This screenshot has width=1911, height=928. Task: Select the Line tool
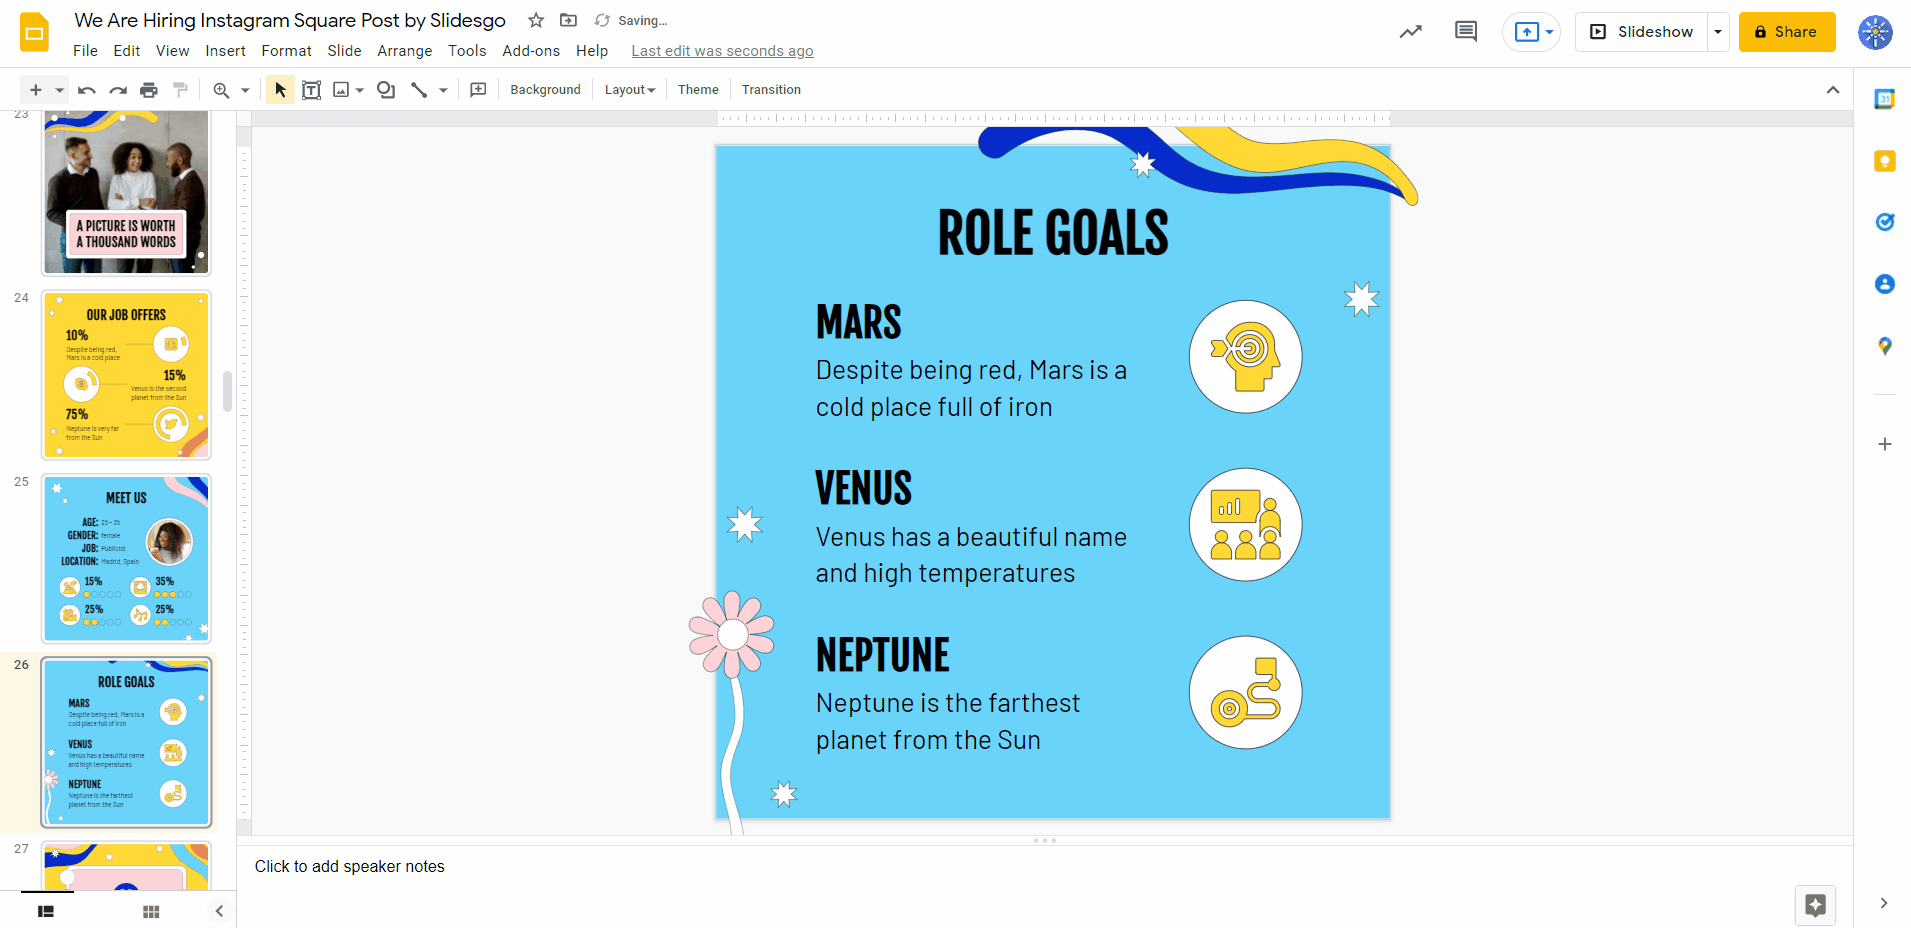coord(419,90)
